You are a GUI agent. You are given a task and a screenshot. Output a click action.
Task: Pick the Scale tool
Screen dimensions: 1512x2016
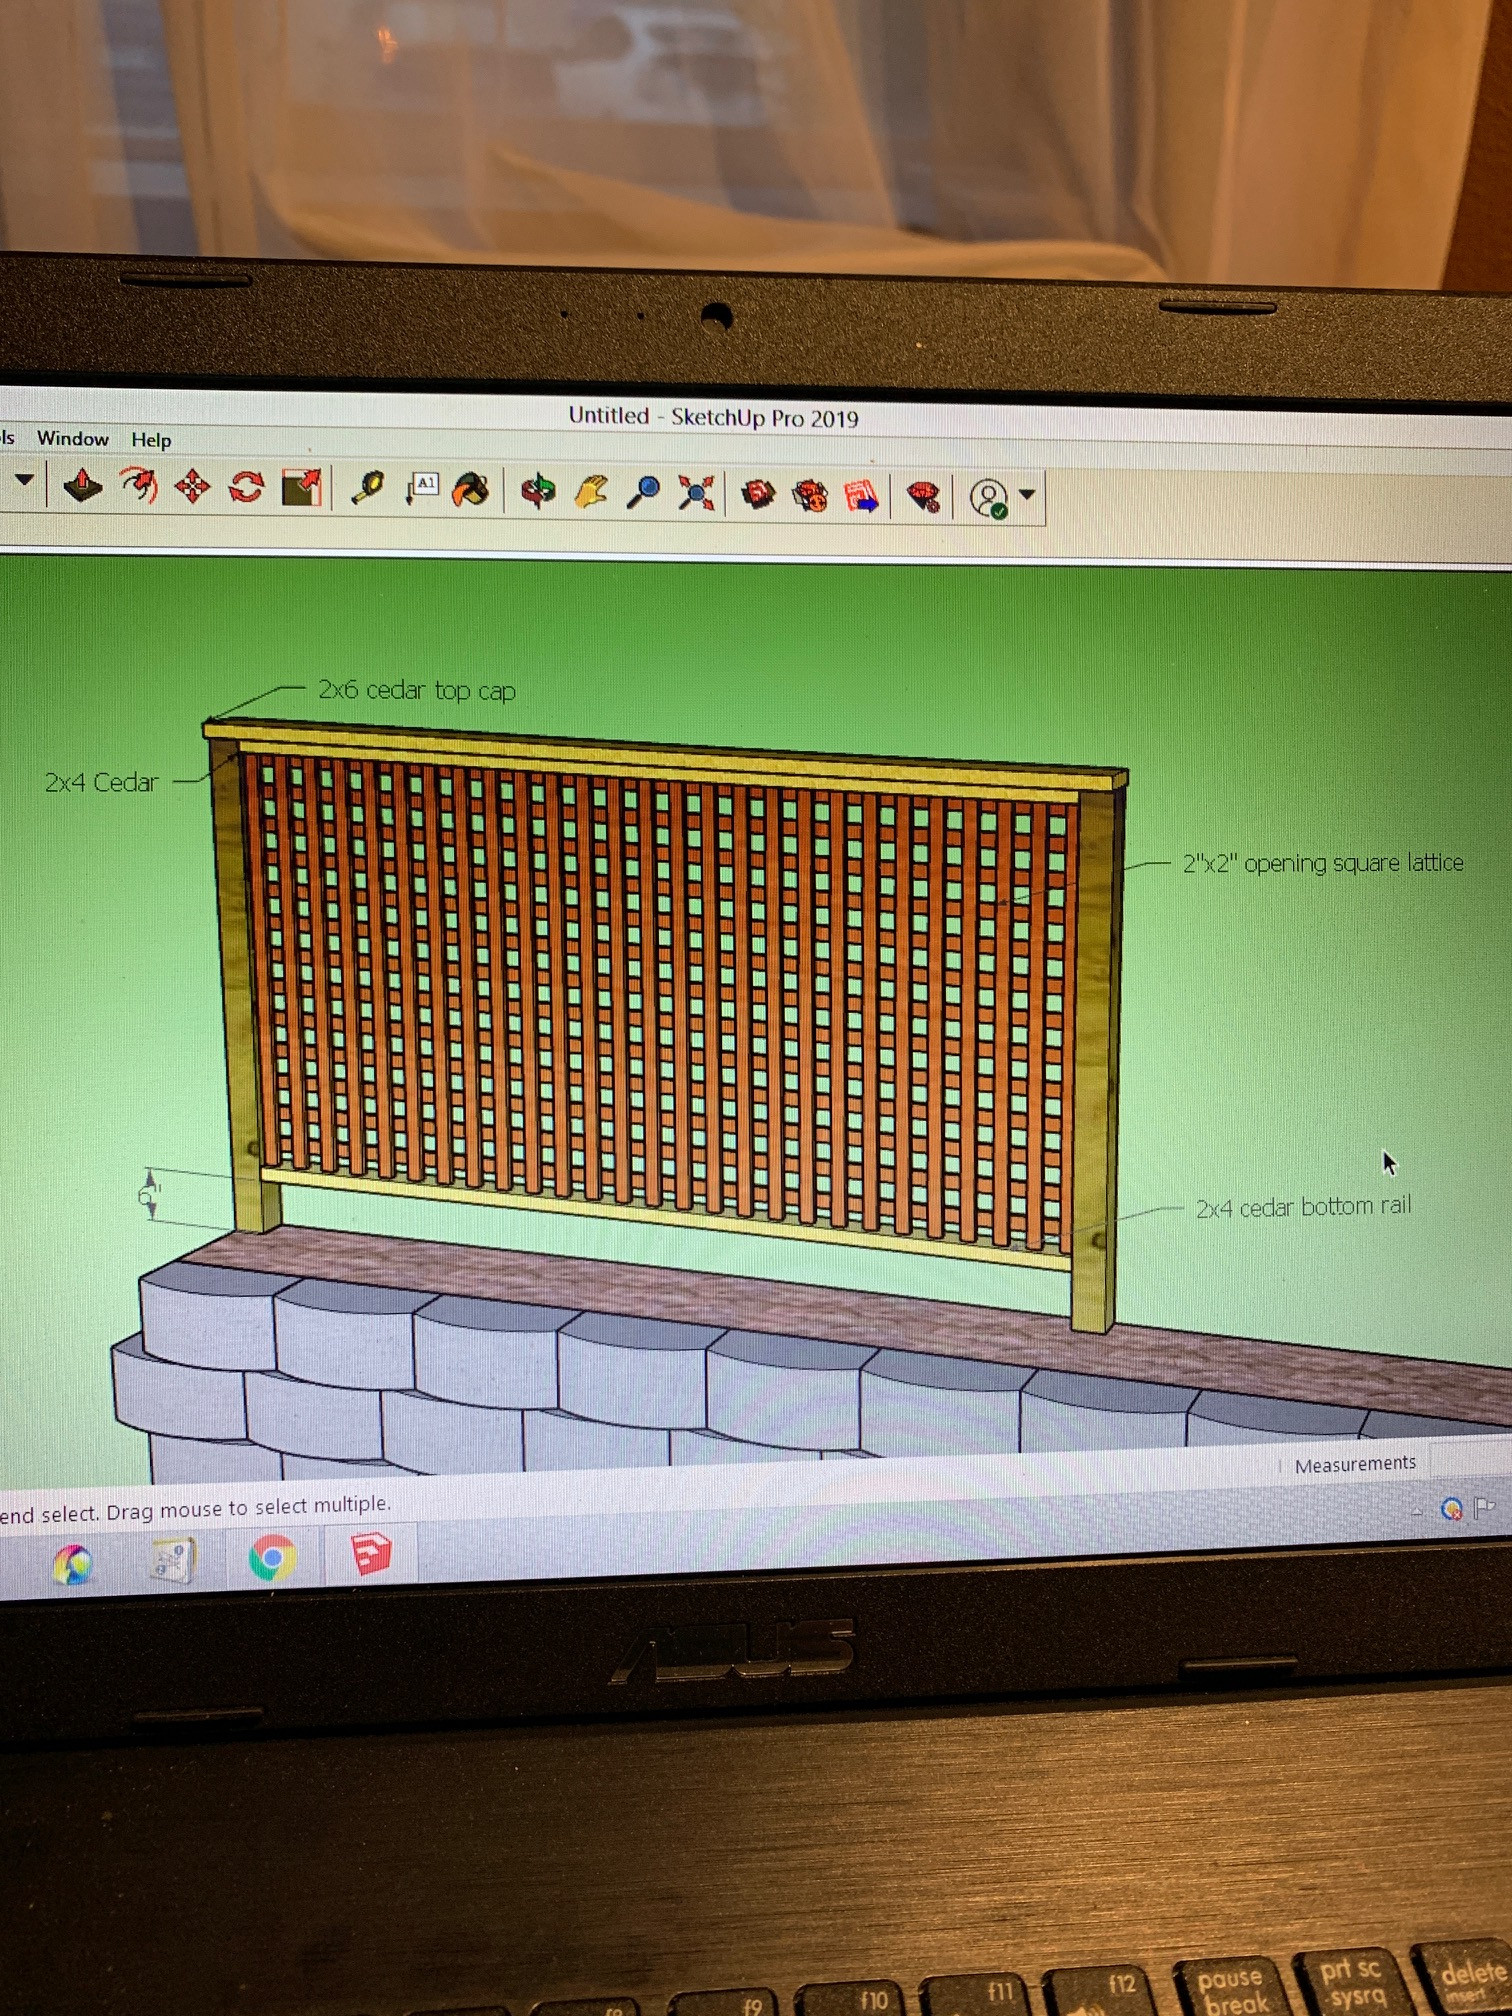pyautogui.click(x=301, y=488)
